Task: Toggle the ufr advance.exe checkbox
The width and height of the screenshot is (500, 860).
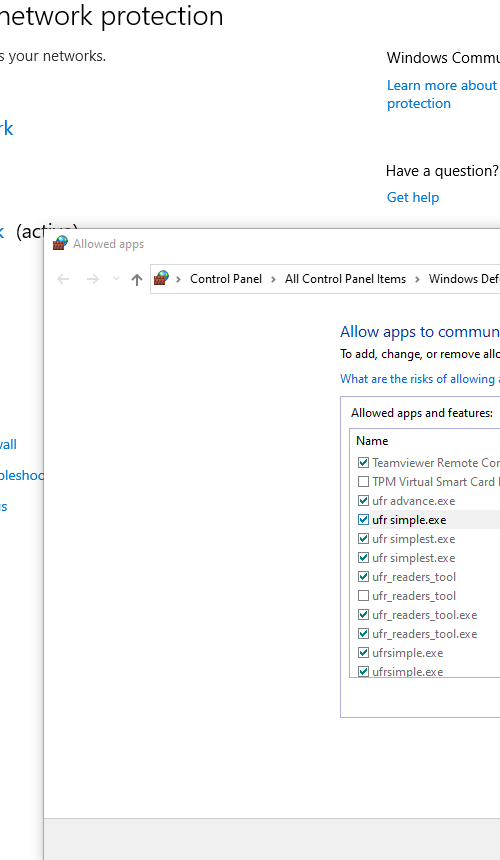Action: pos(363,501)
